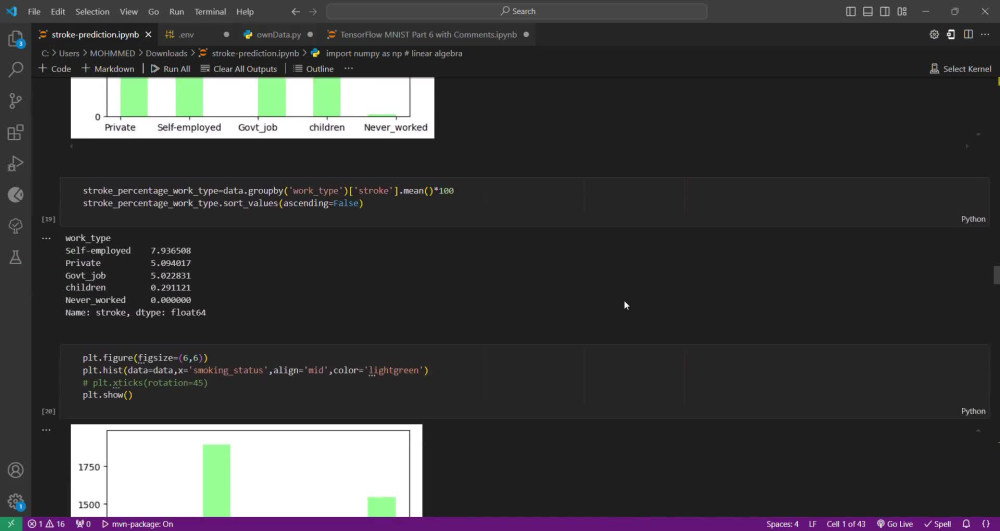Open output actions ellipsis for work_type output

[46, 238]
